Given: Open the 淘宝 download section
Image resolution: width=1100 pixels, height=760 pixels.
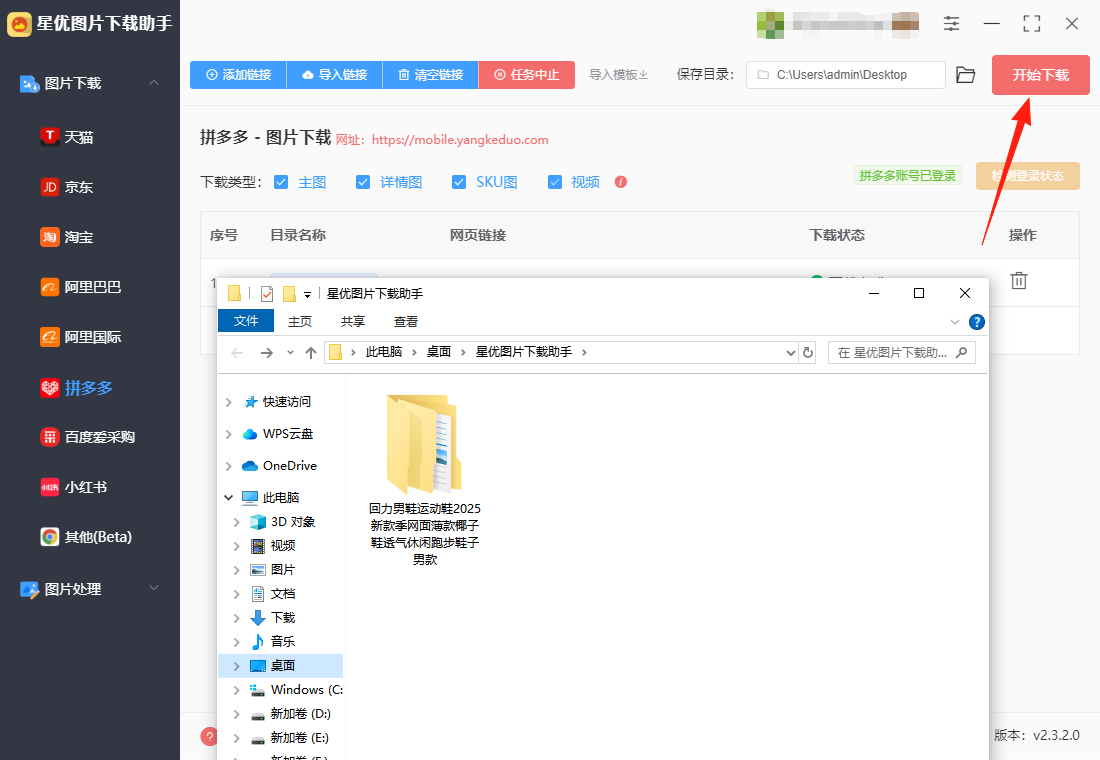Looking at the screenshot, I should tap(67, 237).
